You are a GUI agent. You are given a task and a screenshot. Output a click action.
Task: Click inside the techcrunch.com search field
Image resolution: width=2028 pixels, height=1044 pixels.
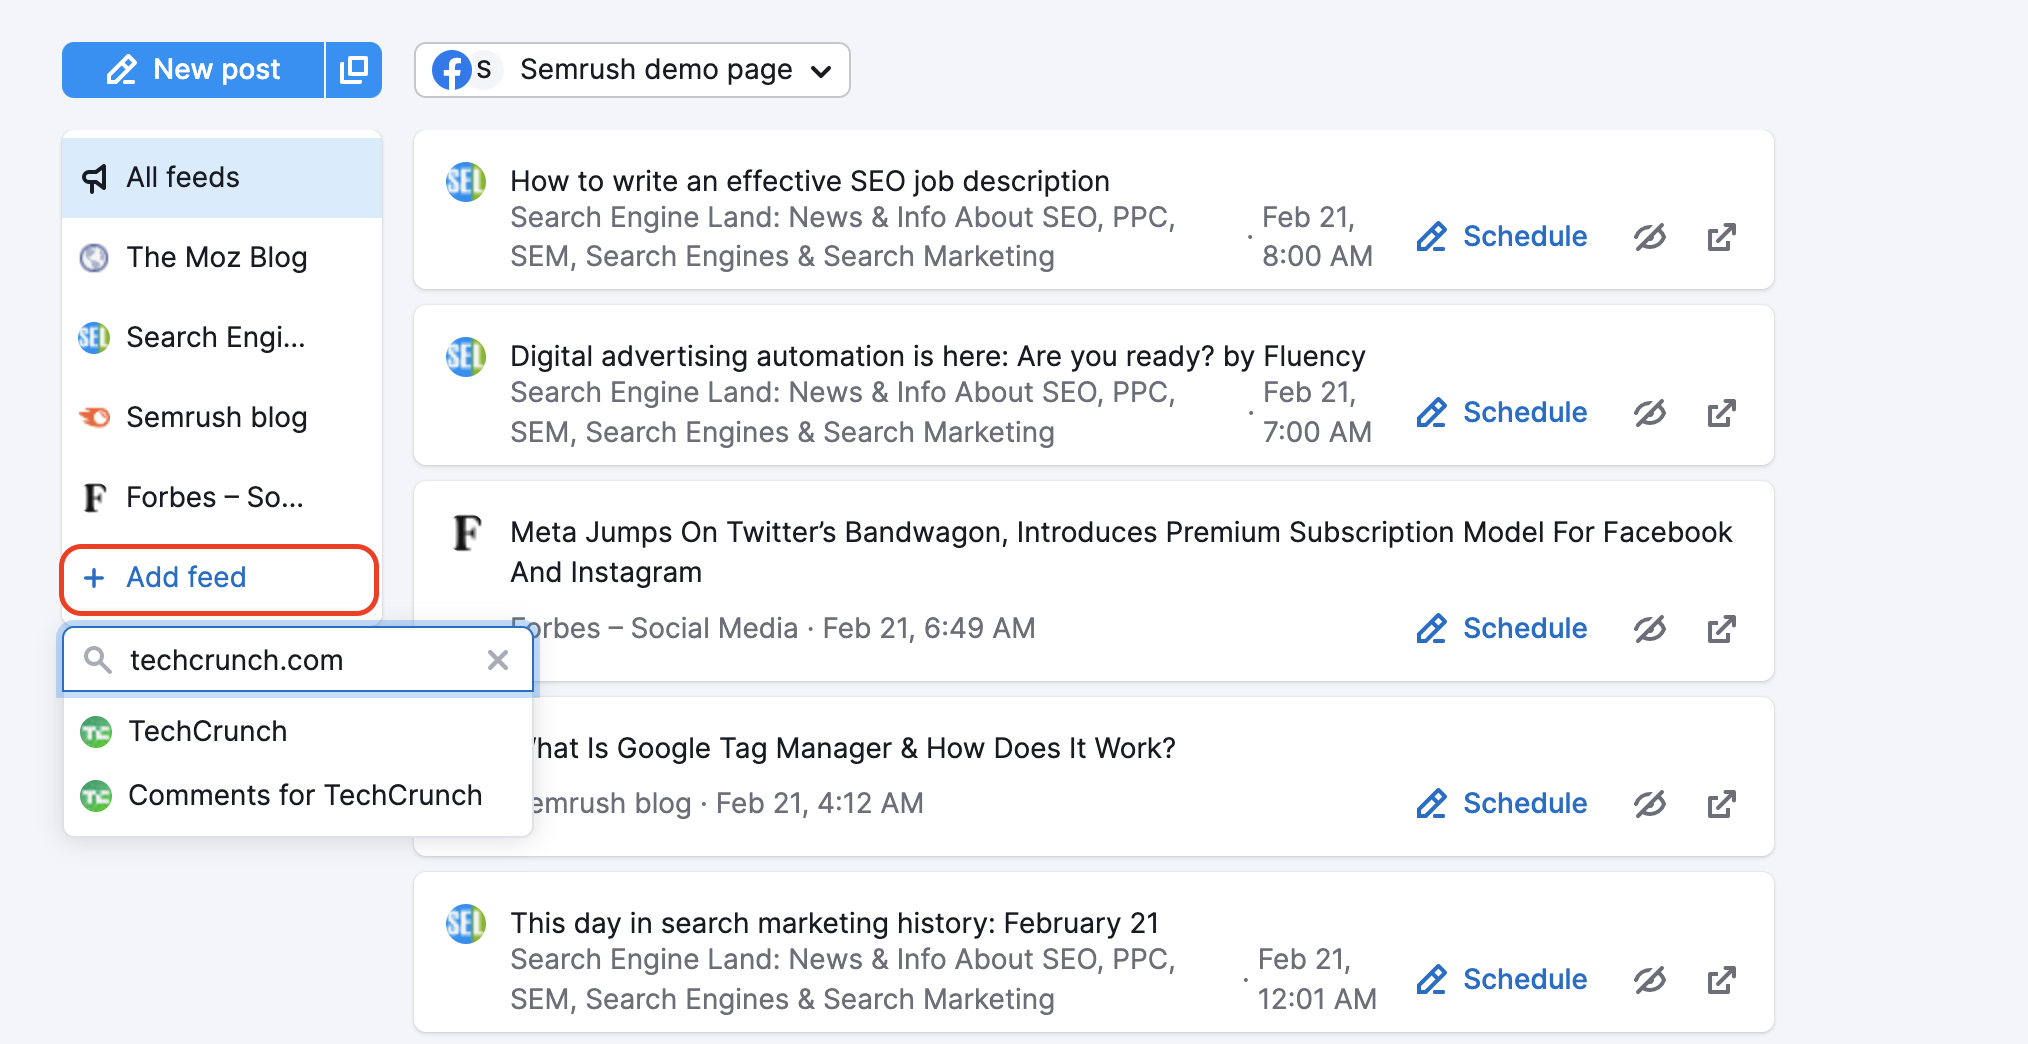280,660
